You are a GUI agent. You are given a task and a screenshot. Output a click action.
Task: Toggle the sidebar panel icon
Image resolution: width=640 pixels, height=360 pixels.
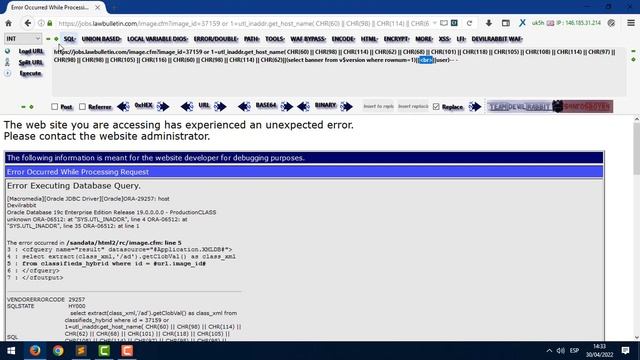(x=505, y=23)
